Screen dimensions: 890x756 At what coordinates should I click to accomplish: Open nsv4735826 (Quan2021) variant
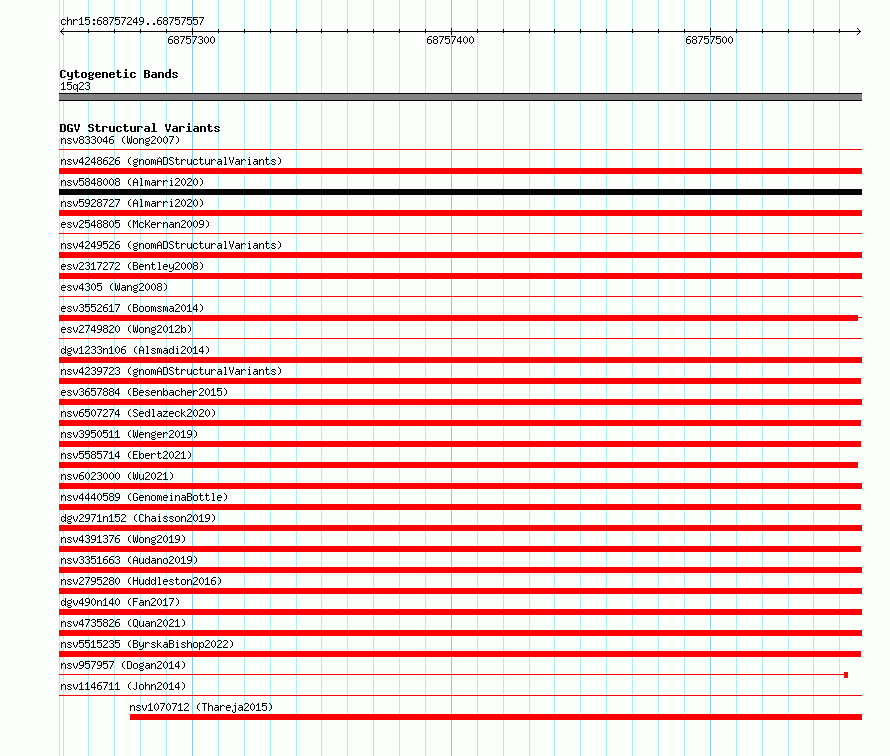click(x=123, y=623)
